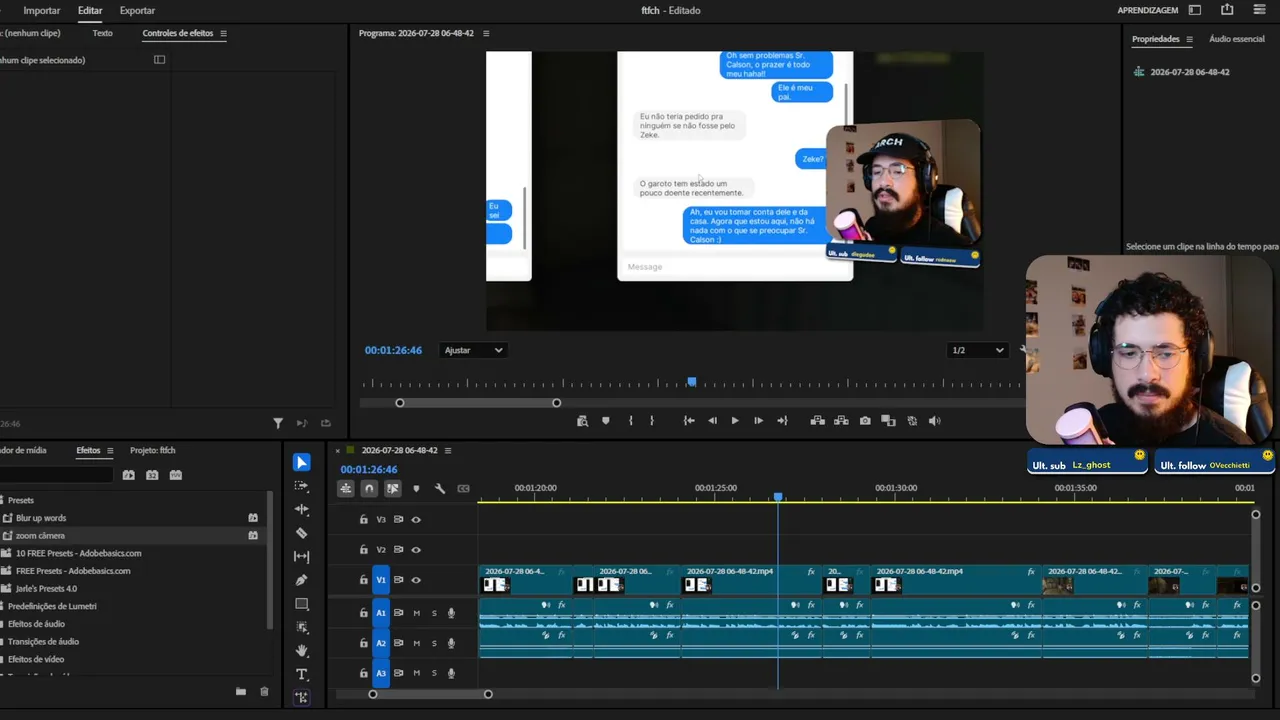Click the Lift button in Program monitor

[x=817, y=421]
